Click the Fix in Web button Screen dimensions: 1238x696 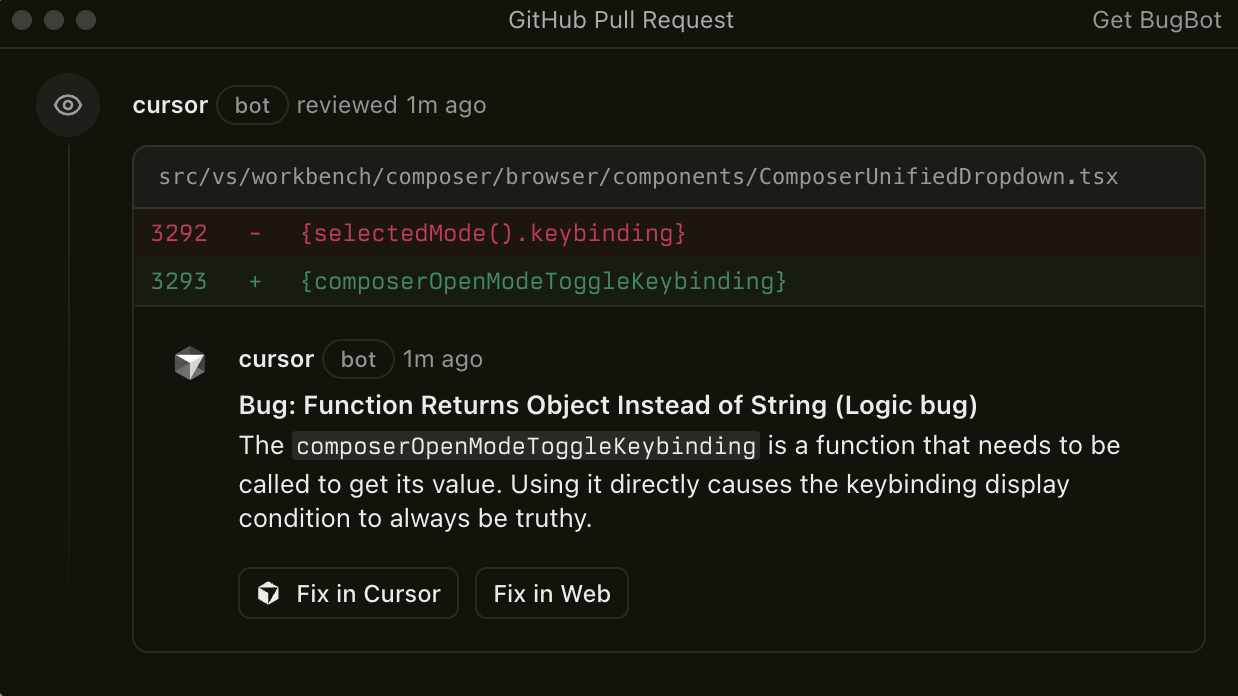[x=551, y=593]
